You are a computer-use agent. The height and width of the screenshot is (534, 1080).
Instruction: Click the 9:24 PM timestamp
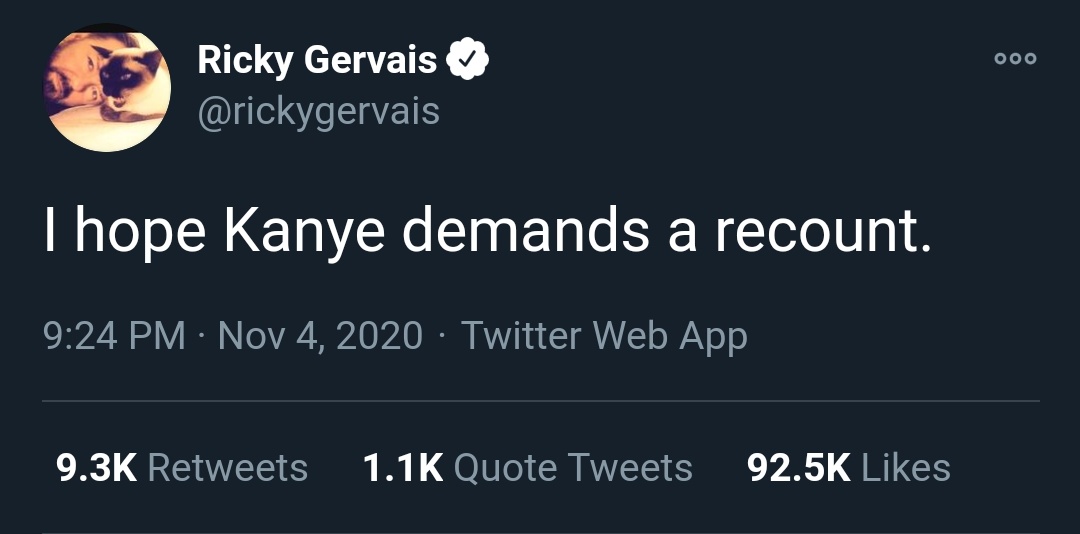click(x=115, y=336)
